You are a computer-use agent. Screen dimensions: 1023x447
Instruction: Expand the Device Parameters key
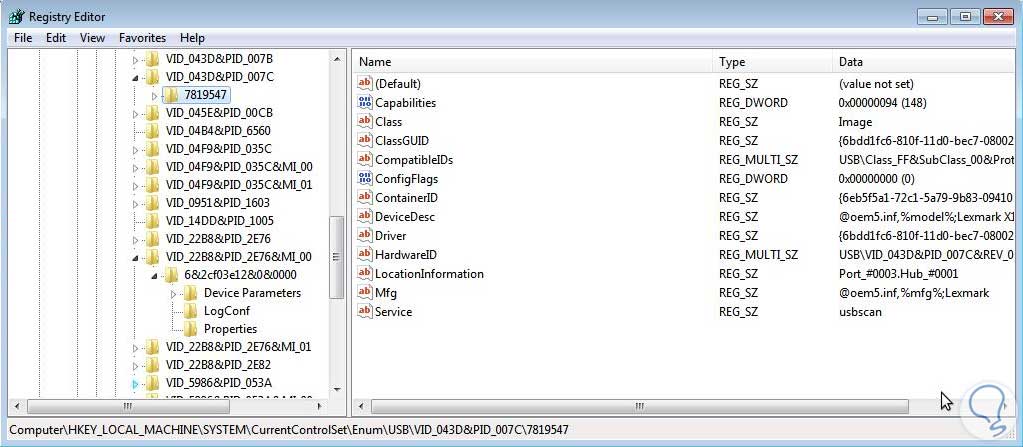(x=174, y=294)
